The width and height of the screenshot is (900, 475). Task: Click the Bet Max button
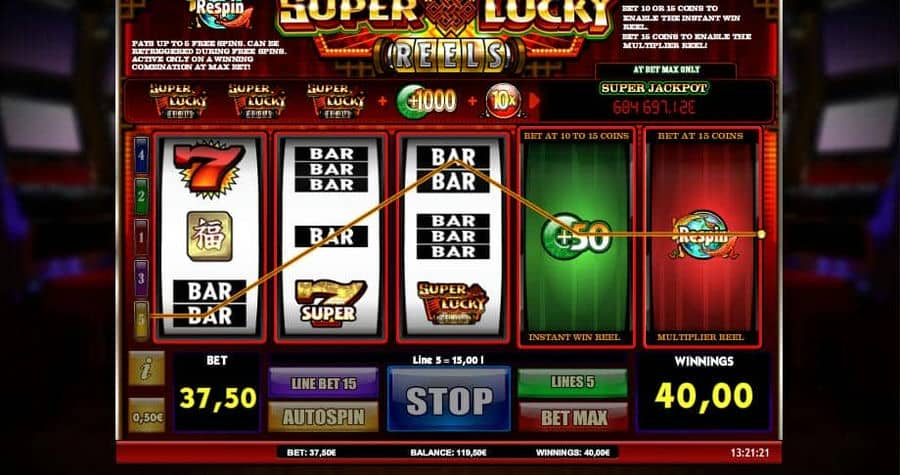[x=572, y=417]
